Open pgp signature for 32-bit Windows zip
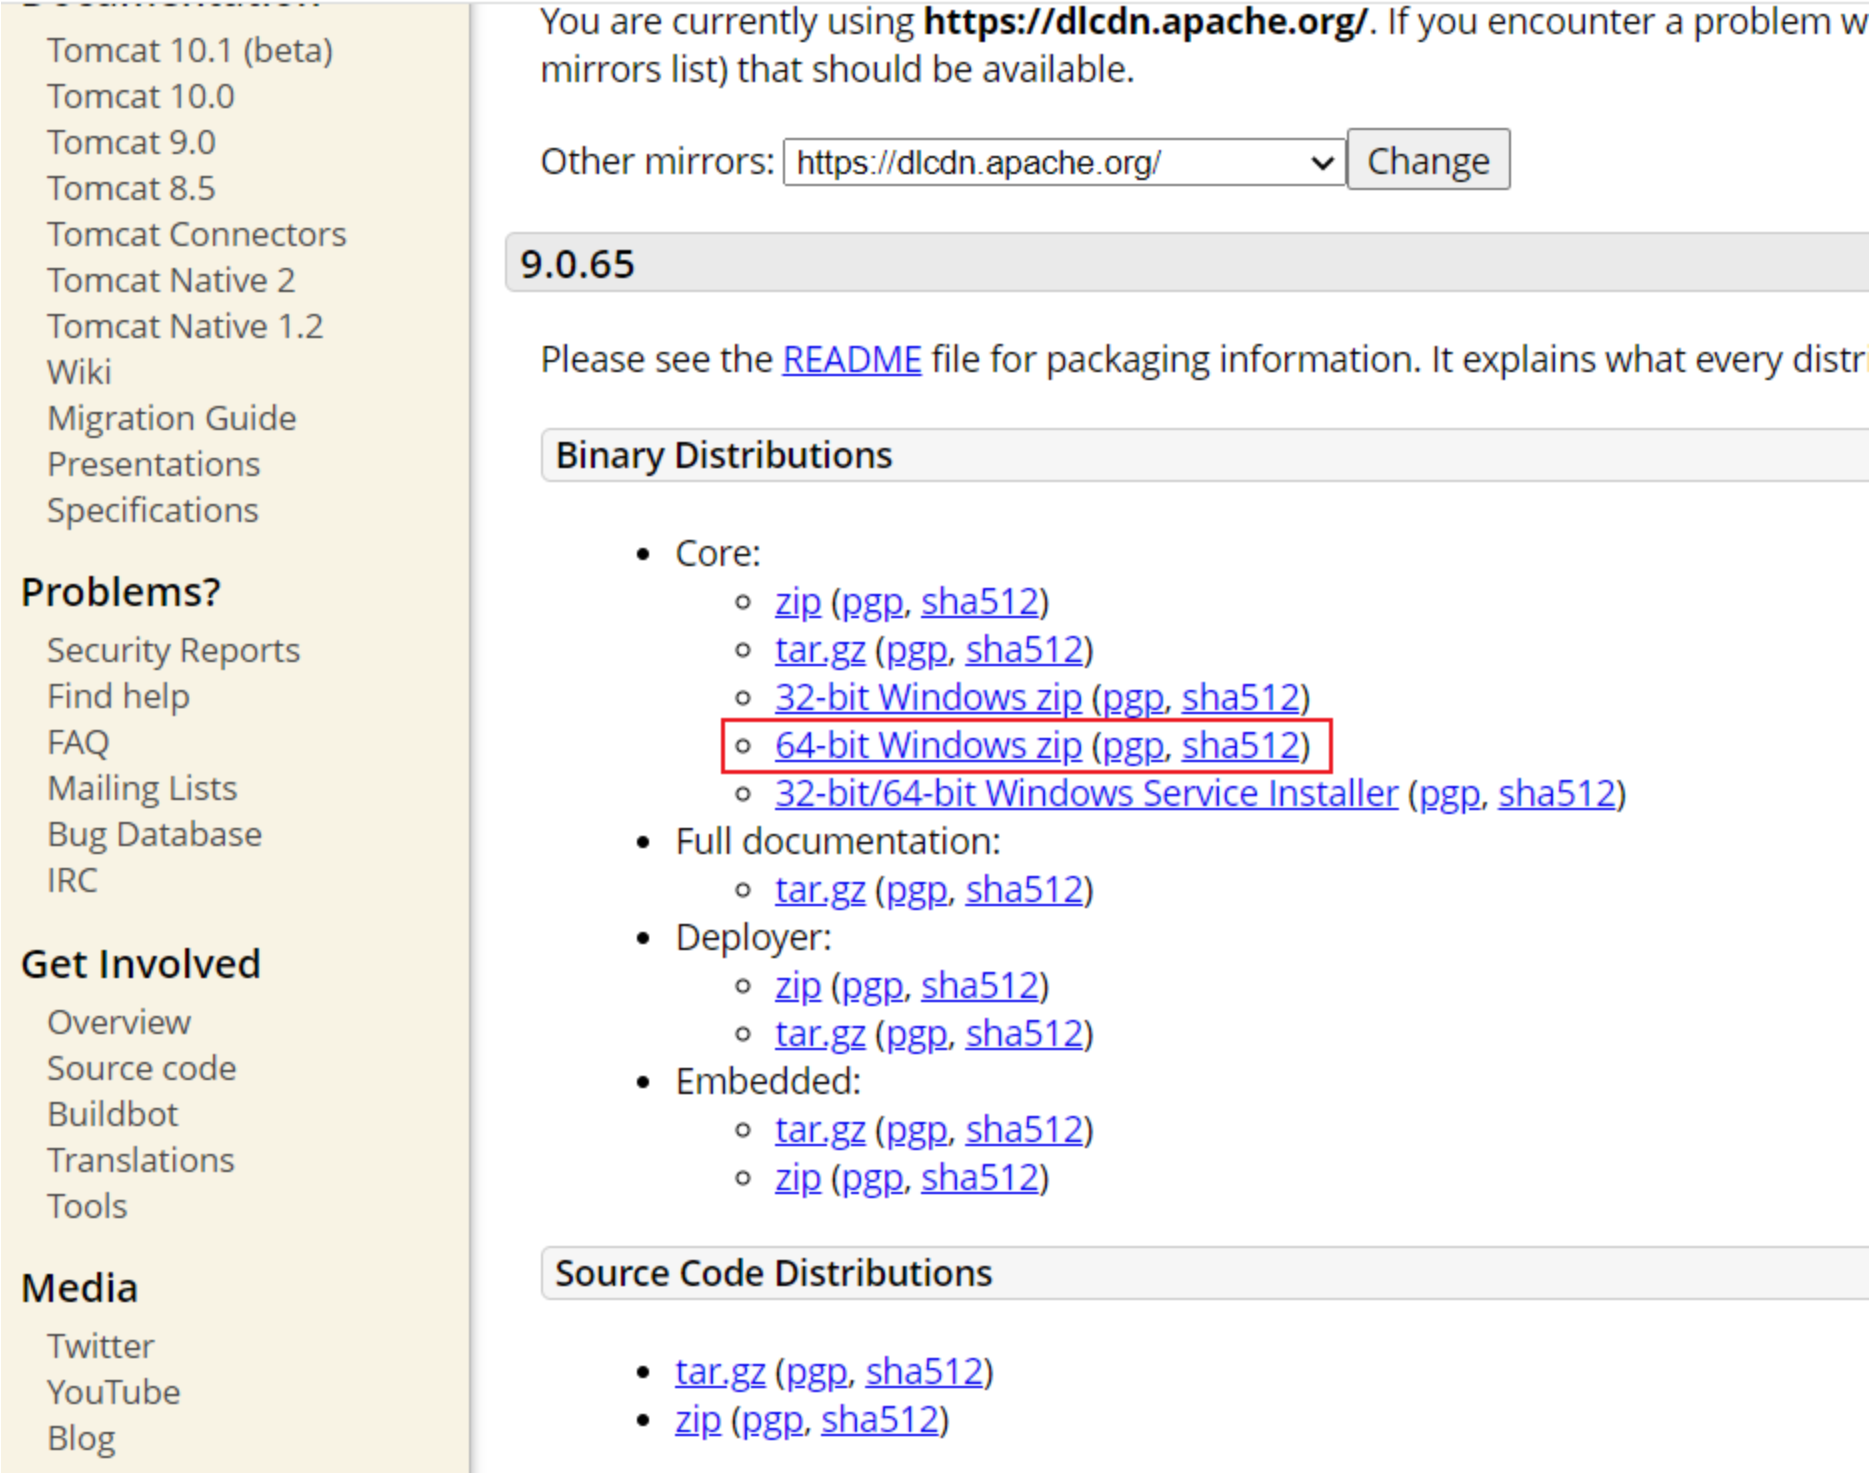This screenshot has height=1473, width=1870. 1133,697
